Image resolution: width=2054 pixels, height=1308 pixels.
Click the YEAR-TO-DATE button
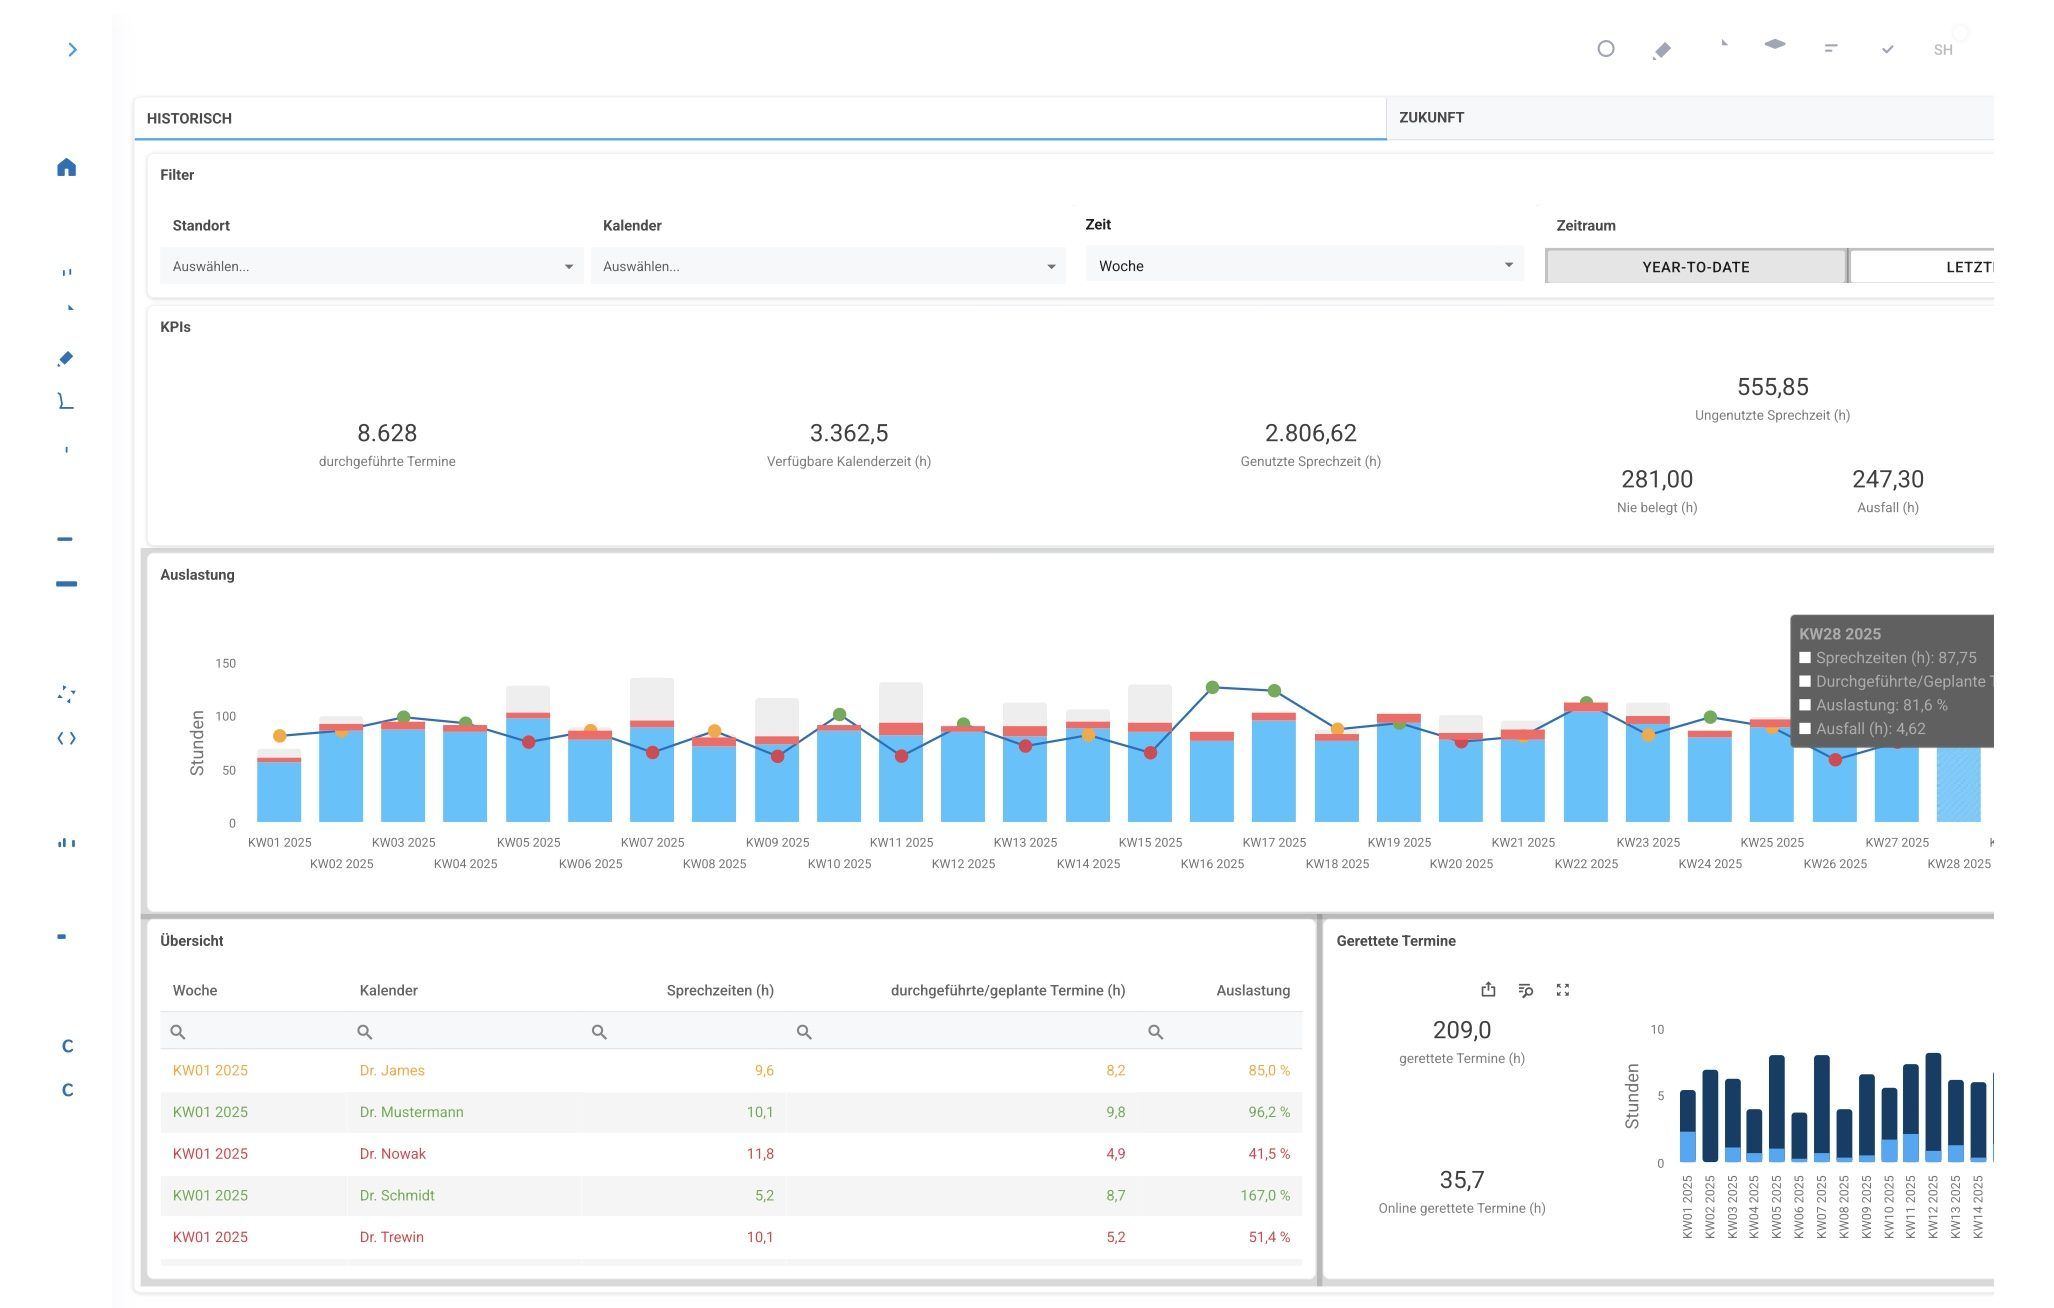click(x=1695, y=267)
